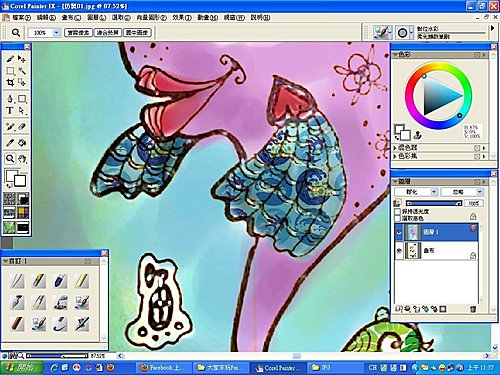Toggle visibility of the canvas layer
500x375 pixels.
point(399,250)
